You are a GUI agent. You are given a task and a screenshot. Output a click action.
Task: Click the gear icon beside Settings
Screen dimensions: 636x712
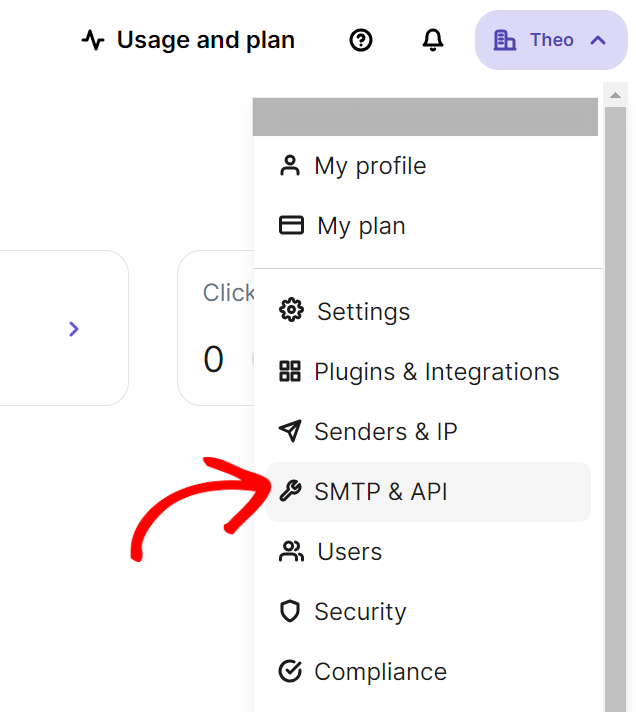coord(291,311)
